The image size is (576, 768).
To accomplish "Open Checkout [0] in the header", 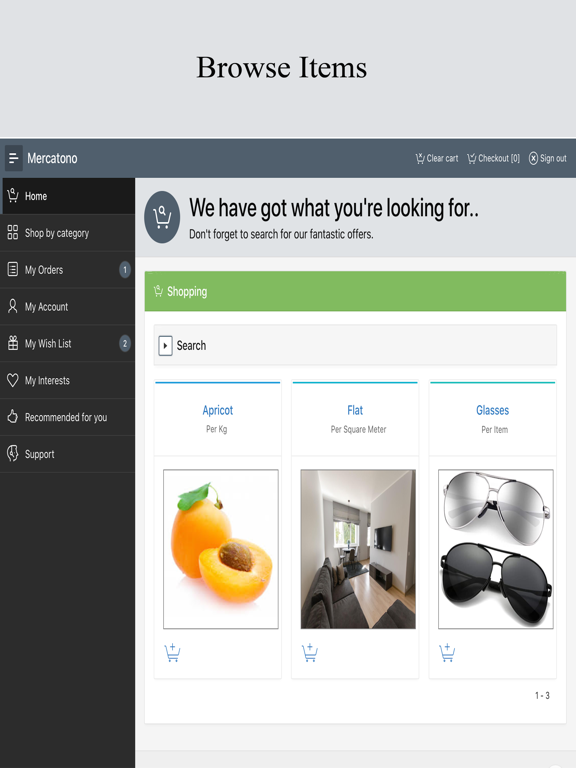I will click(x=493, y=158).
